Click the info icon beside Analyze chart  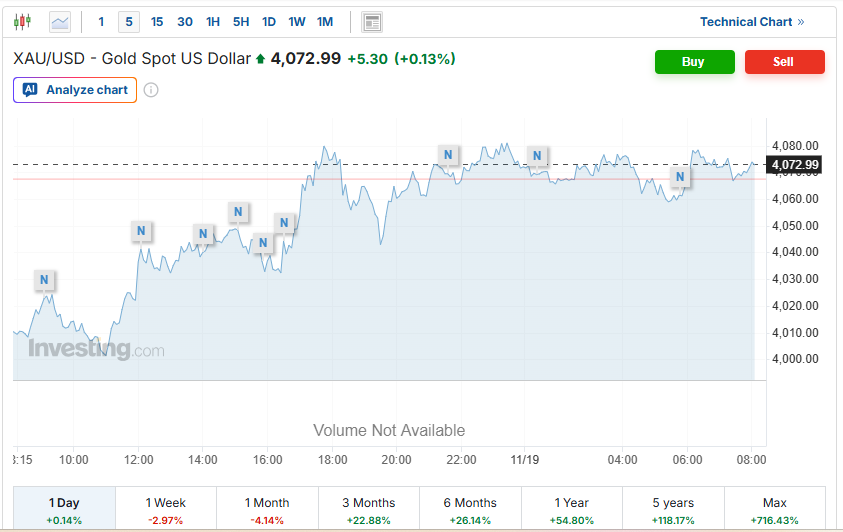pos(151,90)
